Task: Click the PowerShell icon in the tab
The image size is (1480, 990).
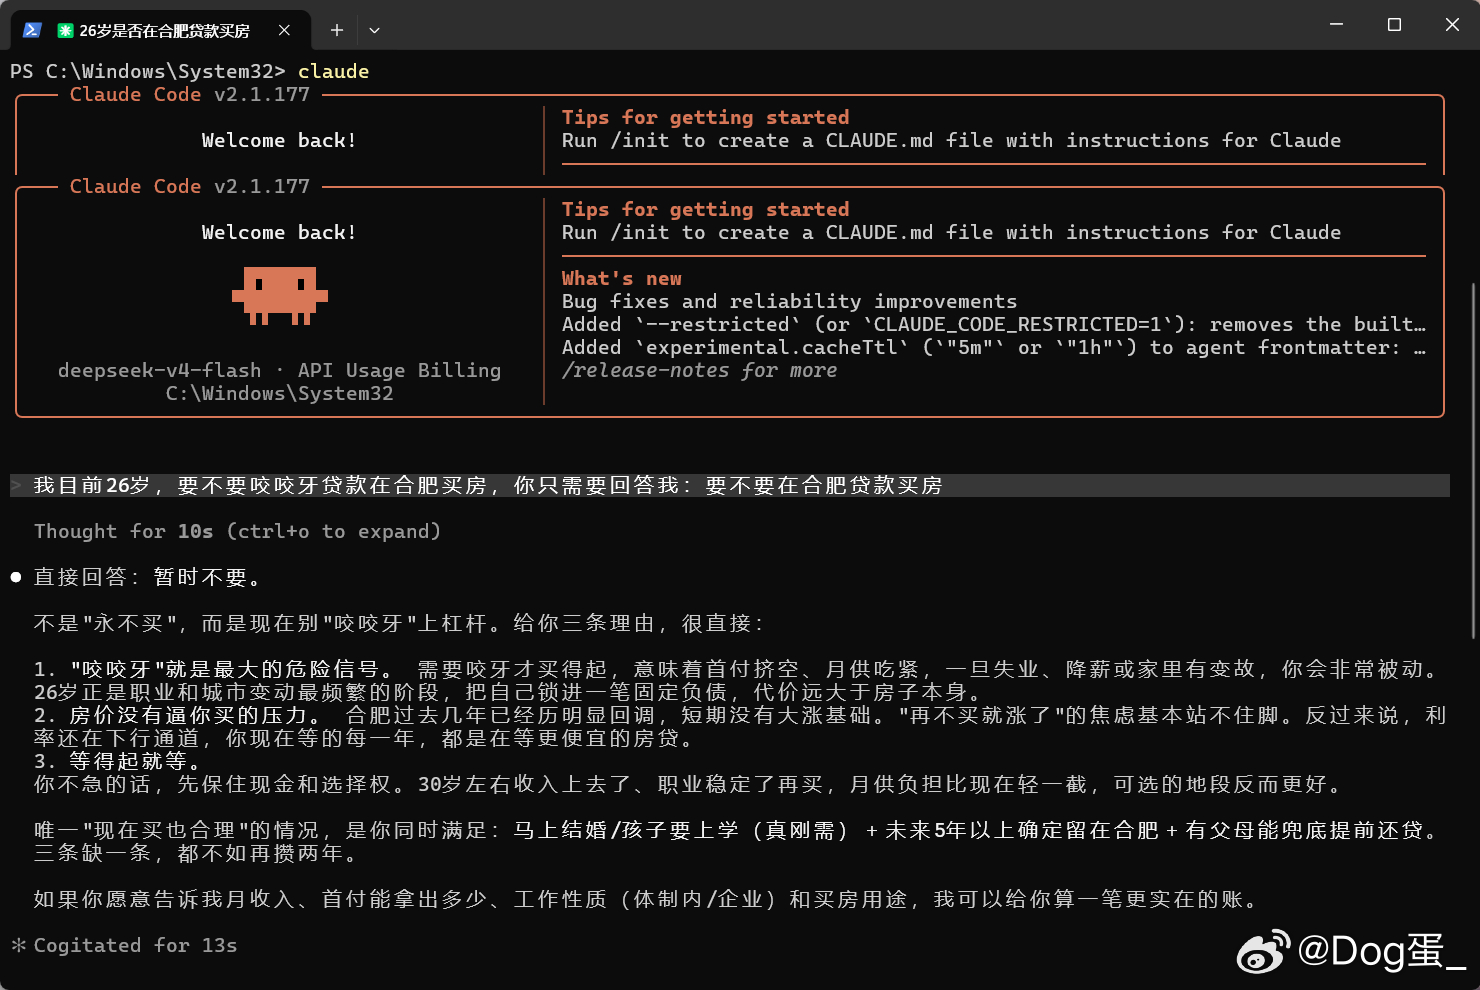Action: click(x=32, y=30)
